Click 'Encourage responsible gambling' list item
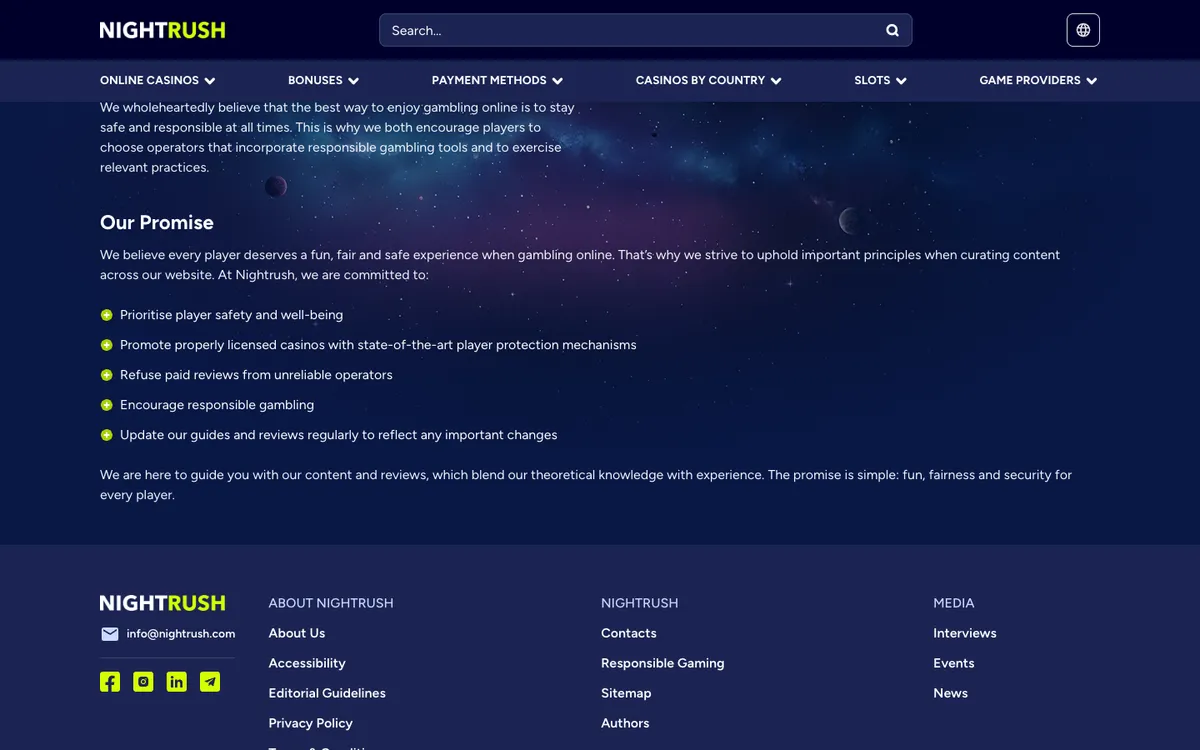Image resolution: width=1200 pixels, height=750 pixels. [217, 405]
